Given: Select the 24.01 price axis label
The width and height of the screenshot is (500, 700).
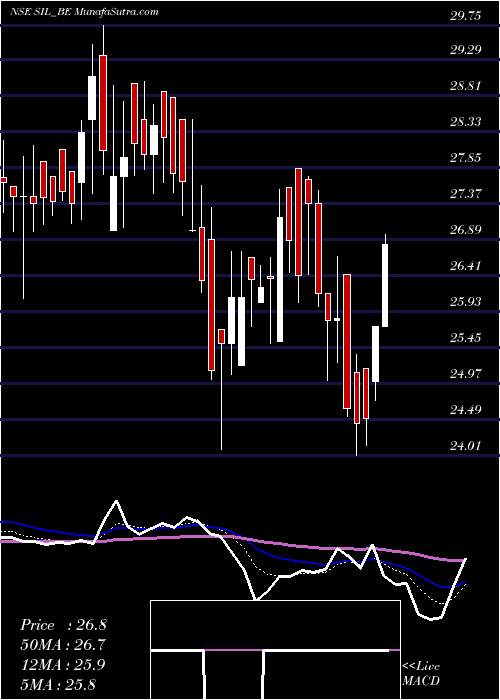Looking at the screenshot, I should click(x=466, y=446).
